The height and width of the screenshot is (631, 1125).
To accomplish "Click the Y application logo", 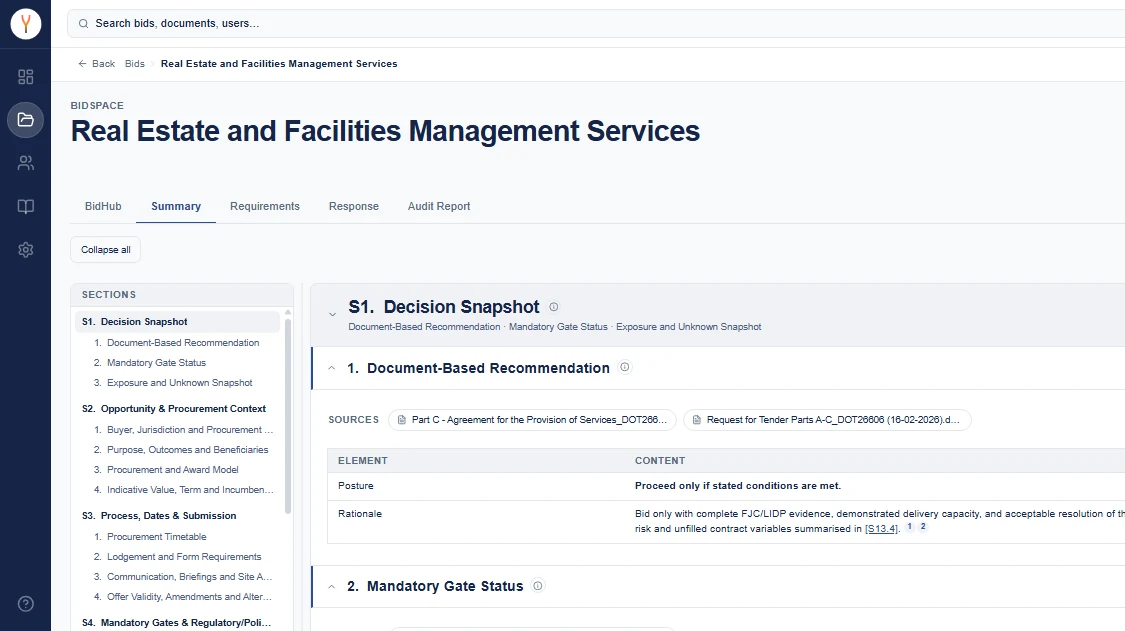I will pos(26,24).
